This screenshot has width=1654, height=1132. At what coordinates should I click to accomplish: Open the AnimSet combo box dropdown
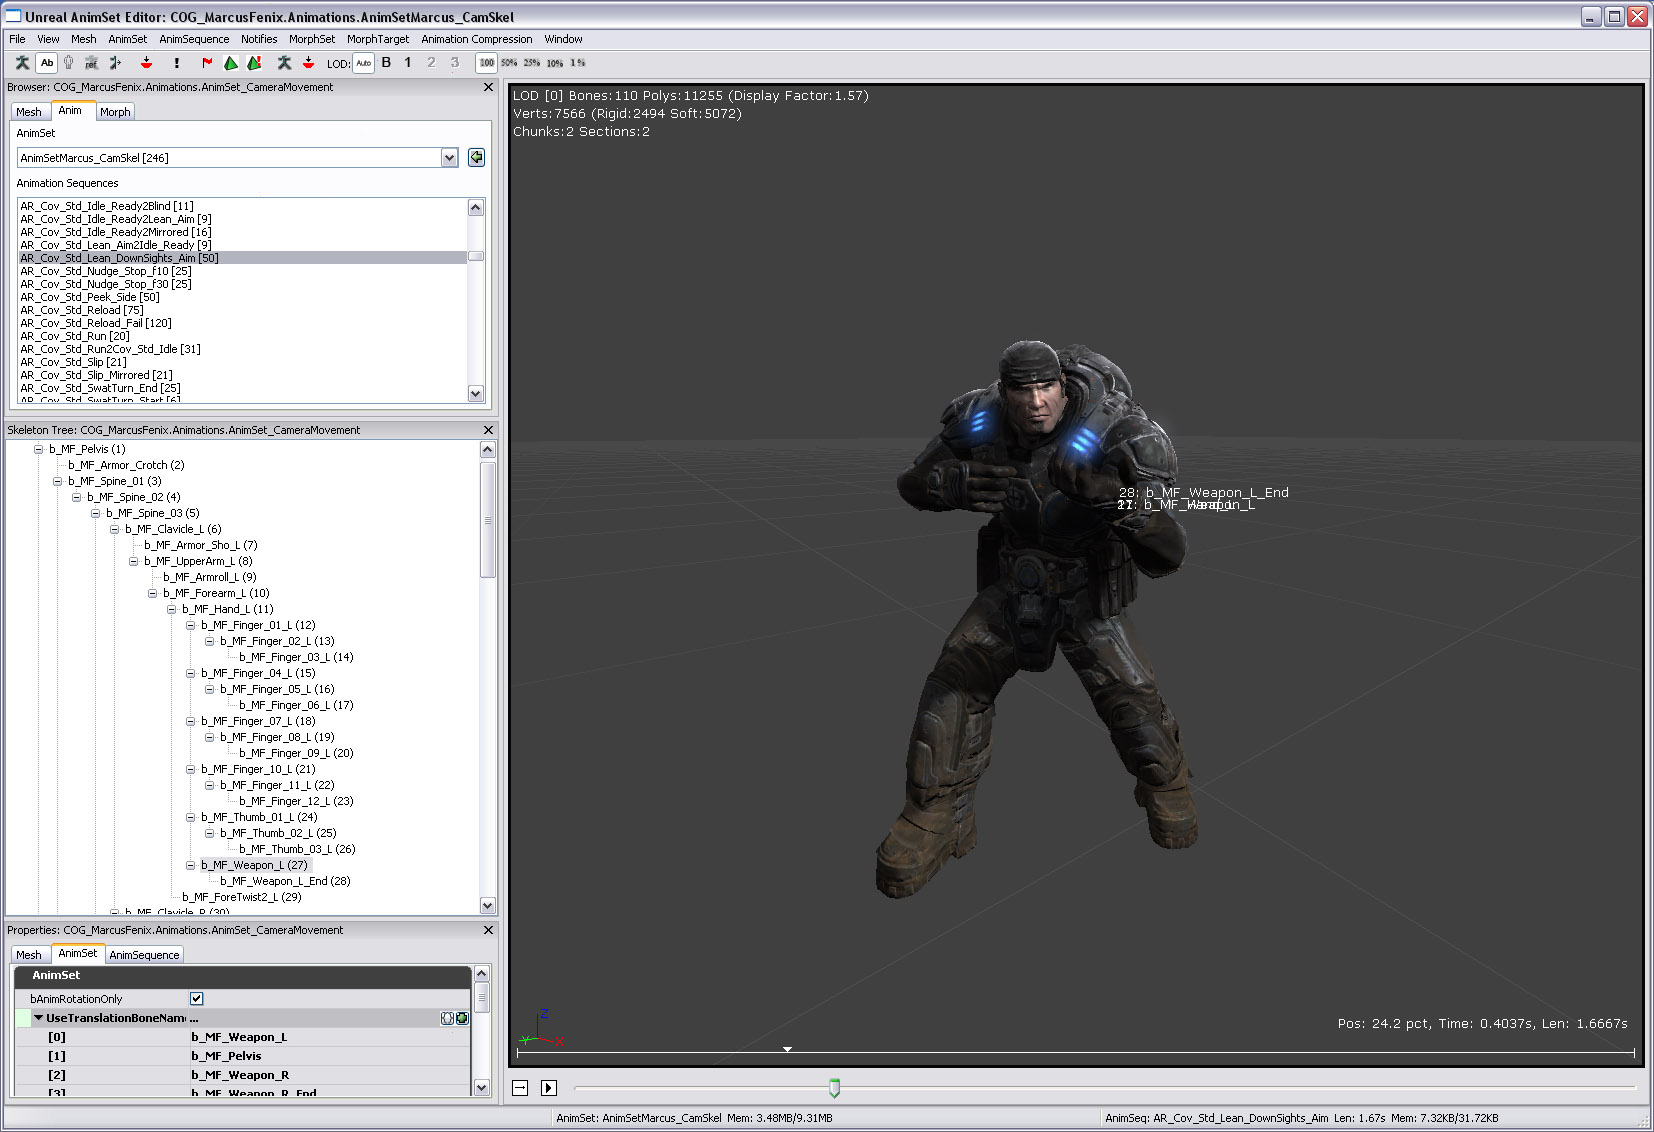(449, 158)
